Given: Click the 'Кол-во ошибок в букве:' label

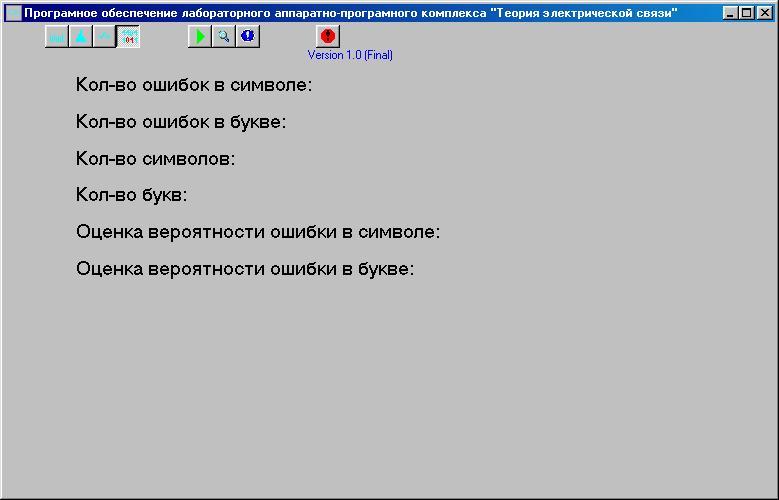Looking at the screenshot, I should [181, 122].
